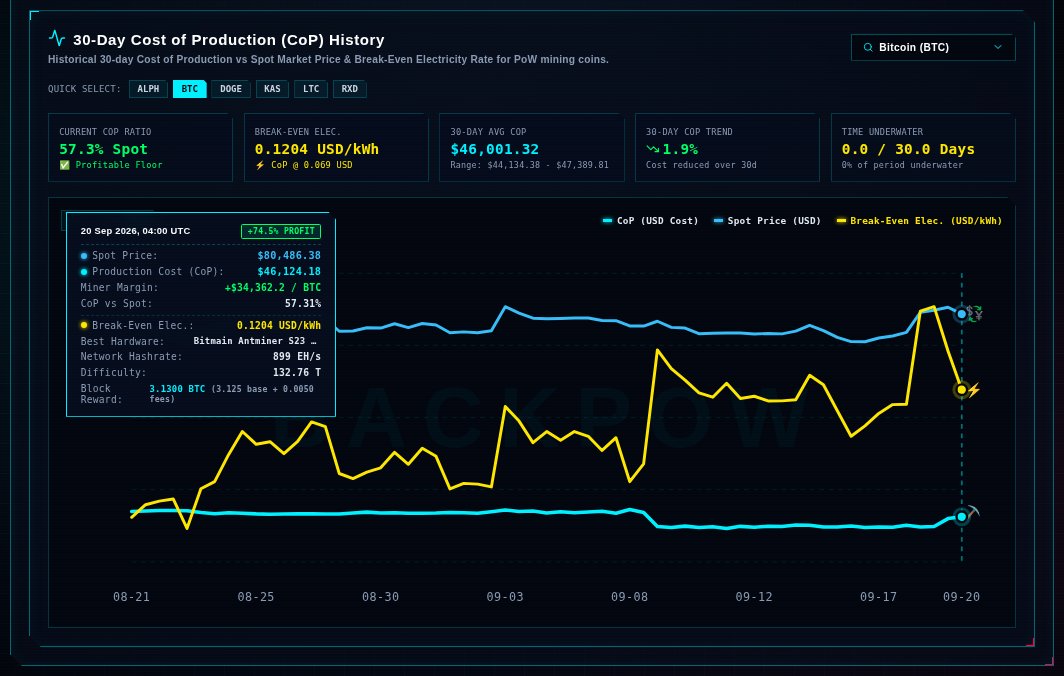This screenshot has height=676, width=1064.
Task: Click the 0.0 / 30.0 Days underwater value
Action: tap(908, 149)
